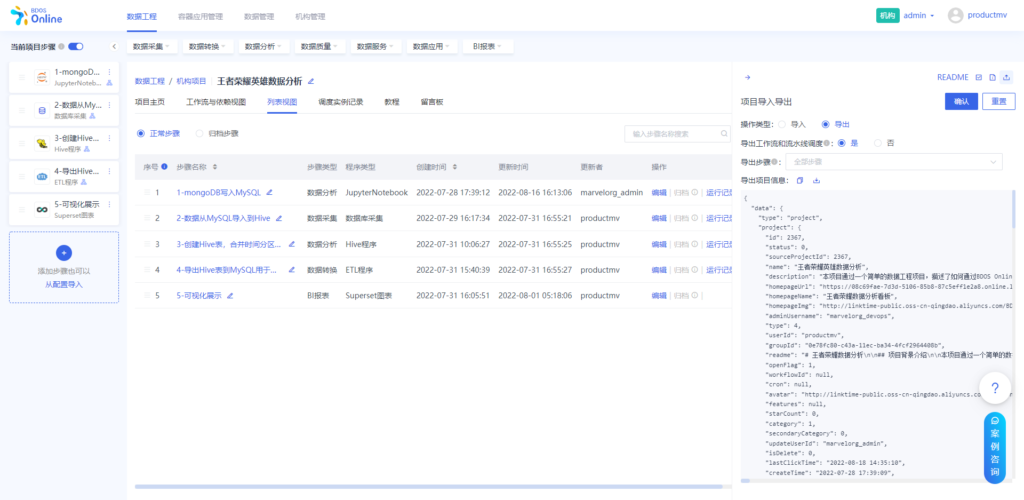This screenshot has width=1024, height=500.
Task: Switch to 机构管理 top menu
Action: [310, 16]
